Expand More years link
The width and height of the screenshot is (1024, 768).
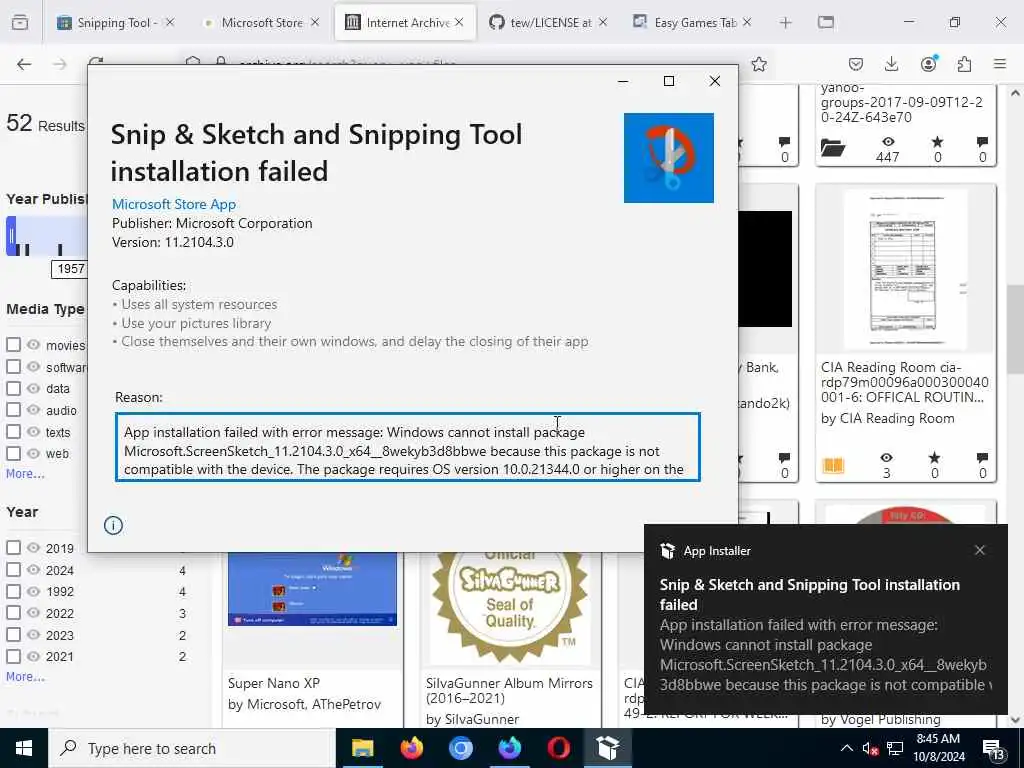pyautogui.click(x=25, y=677)
